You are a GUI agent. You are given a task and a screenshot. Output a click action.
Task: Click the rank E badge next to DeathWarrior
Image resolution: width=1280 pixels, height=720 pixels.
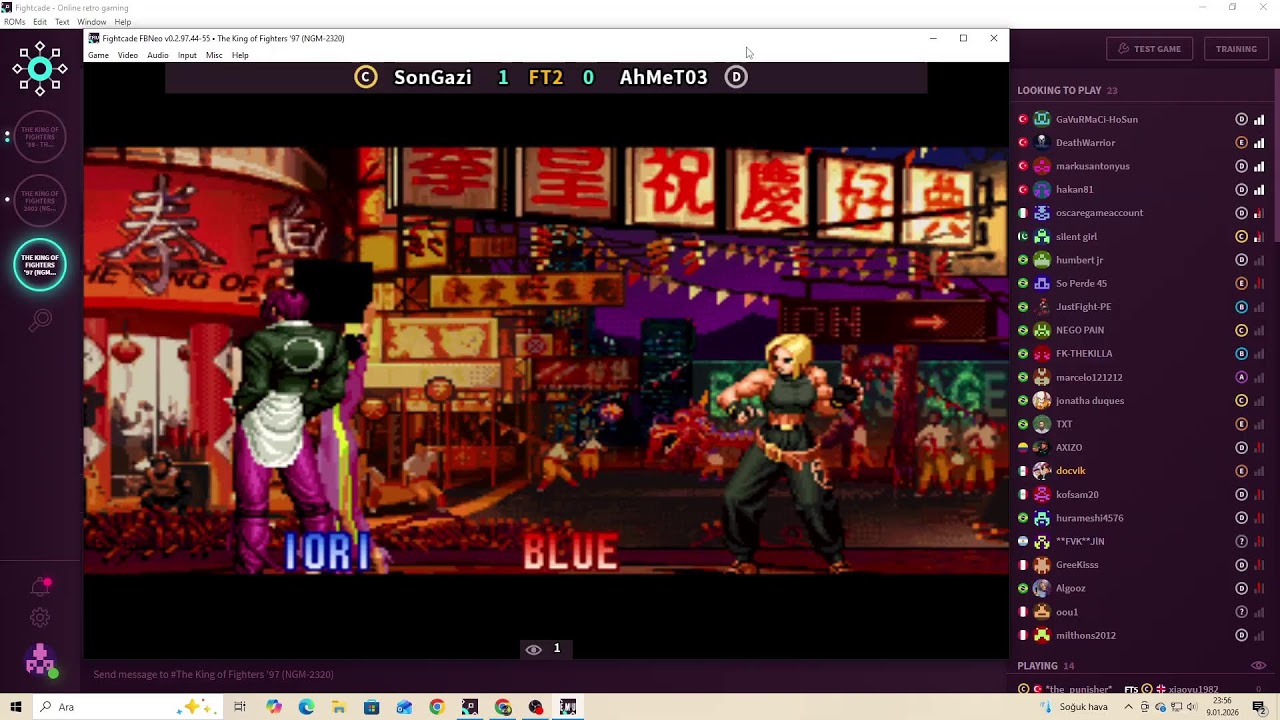(1241, 143)
